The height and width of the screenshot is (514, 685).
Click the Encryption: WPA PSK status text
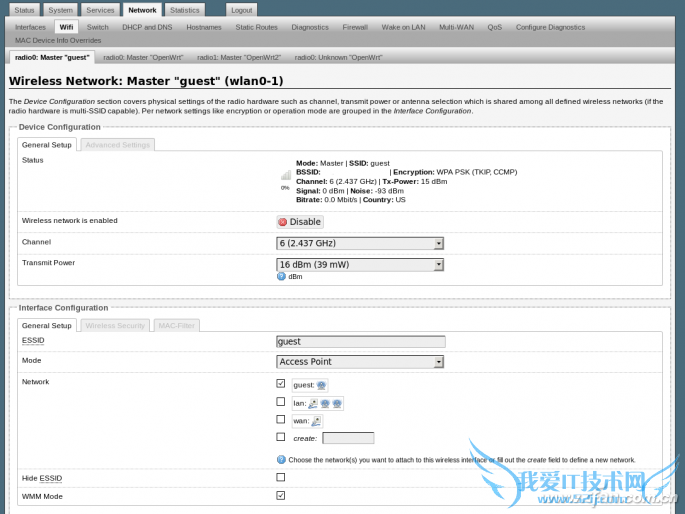[455, 172]
